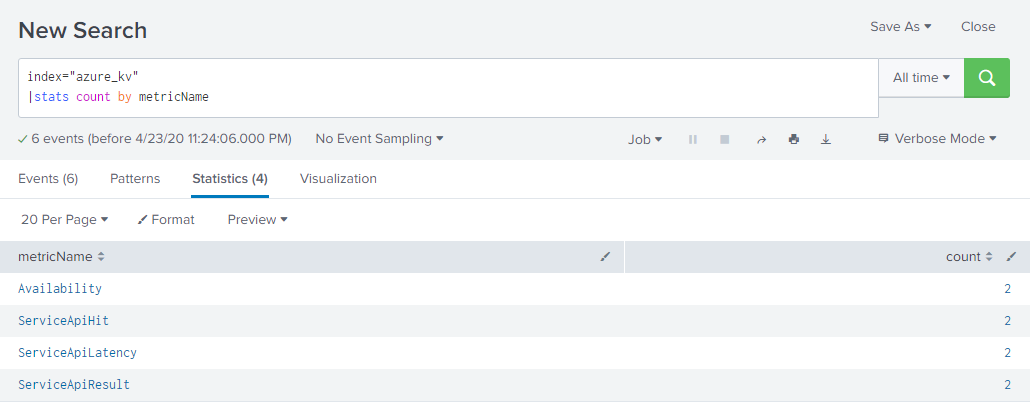Viewport: 1030px width, 402px height.
Task: Click the count column pencil icon
Action: 1011,257
